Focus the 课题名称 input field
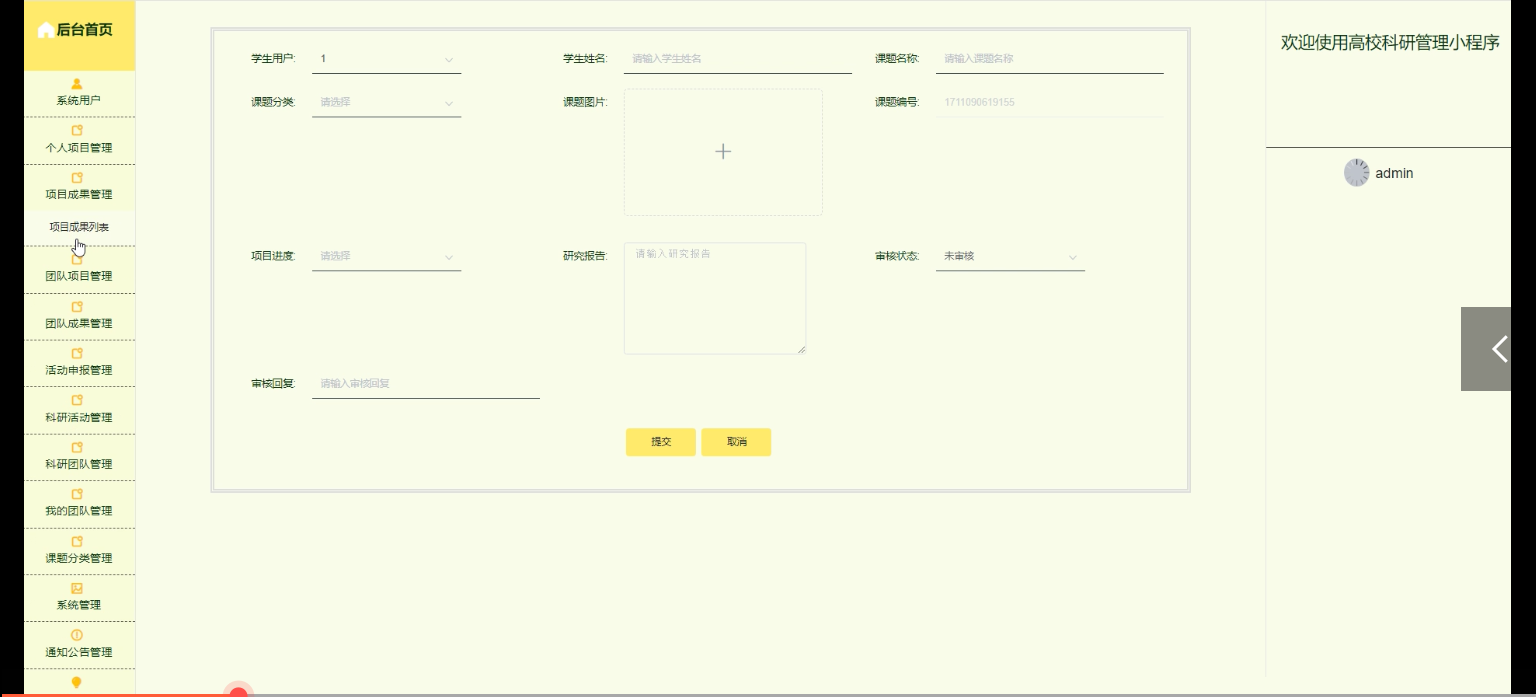This screenshot has height=697, width=1536. (1050, 59)
